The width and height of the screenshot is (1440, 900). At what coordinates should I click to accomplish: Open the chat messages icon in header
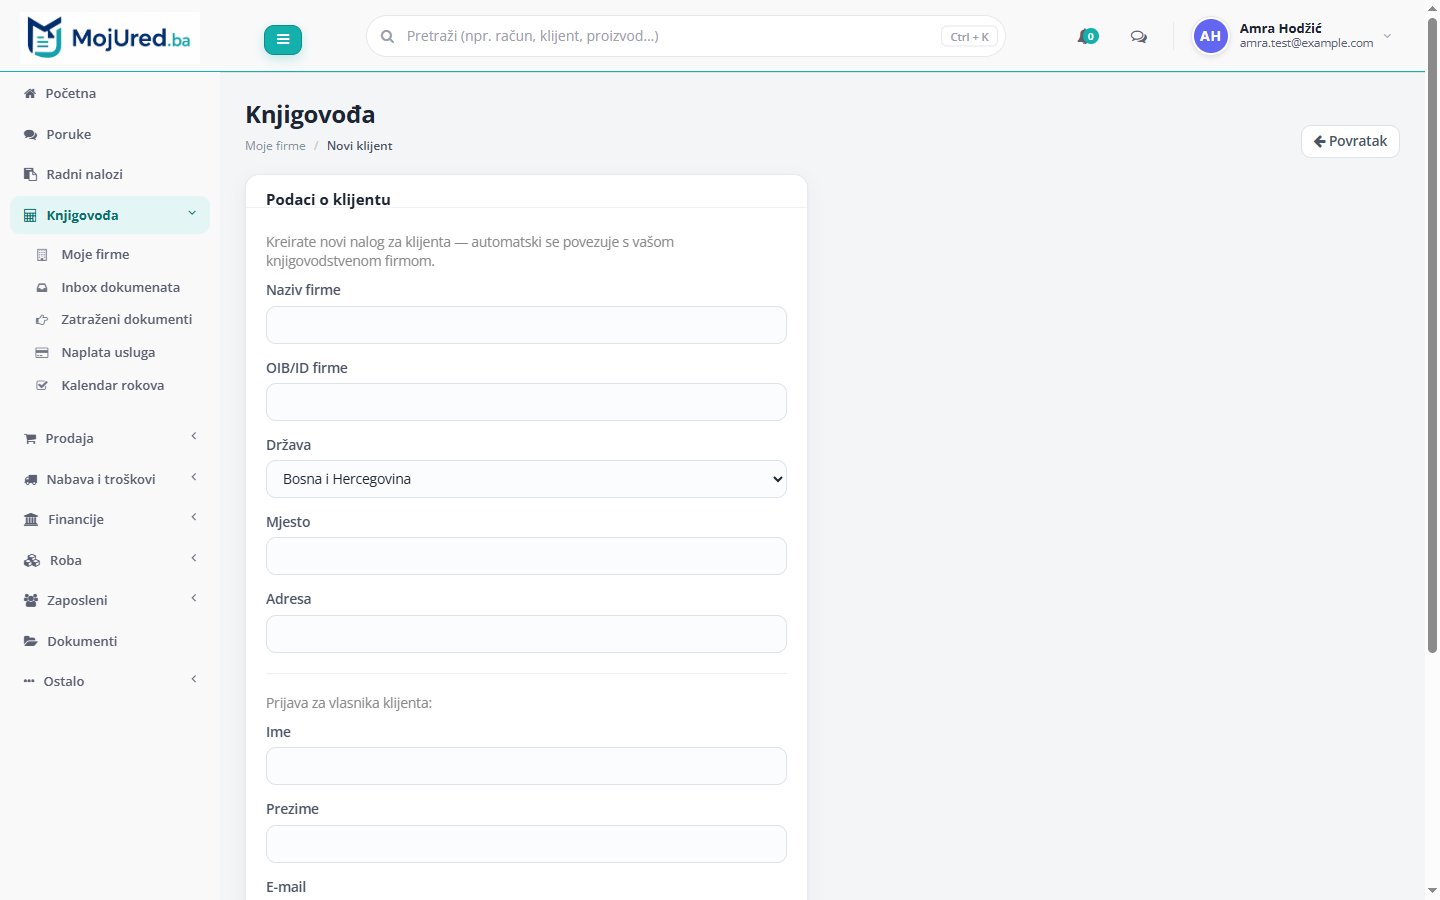(x=1138, y=37)
